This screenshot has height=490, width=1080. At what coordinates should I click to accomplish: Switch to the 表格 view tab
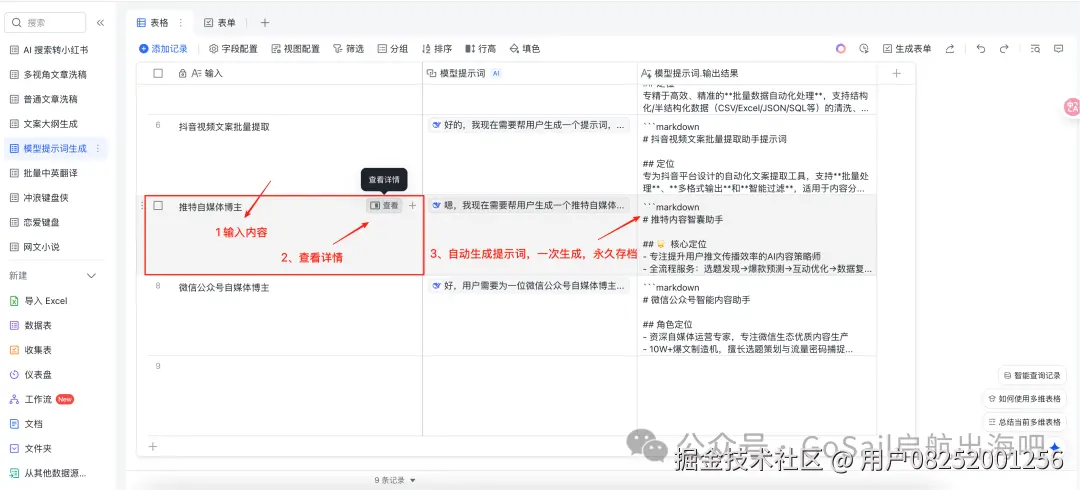pyautogui.click(x=153, y=23)
